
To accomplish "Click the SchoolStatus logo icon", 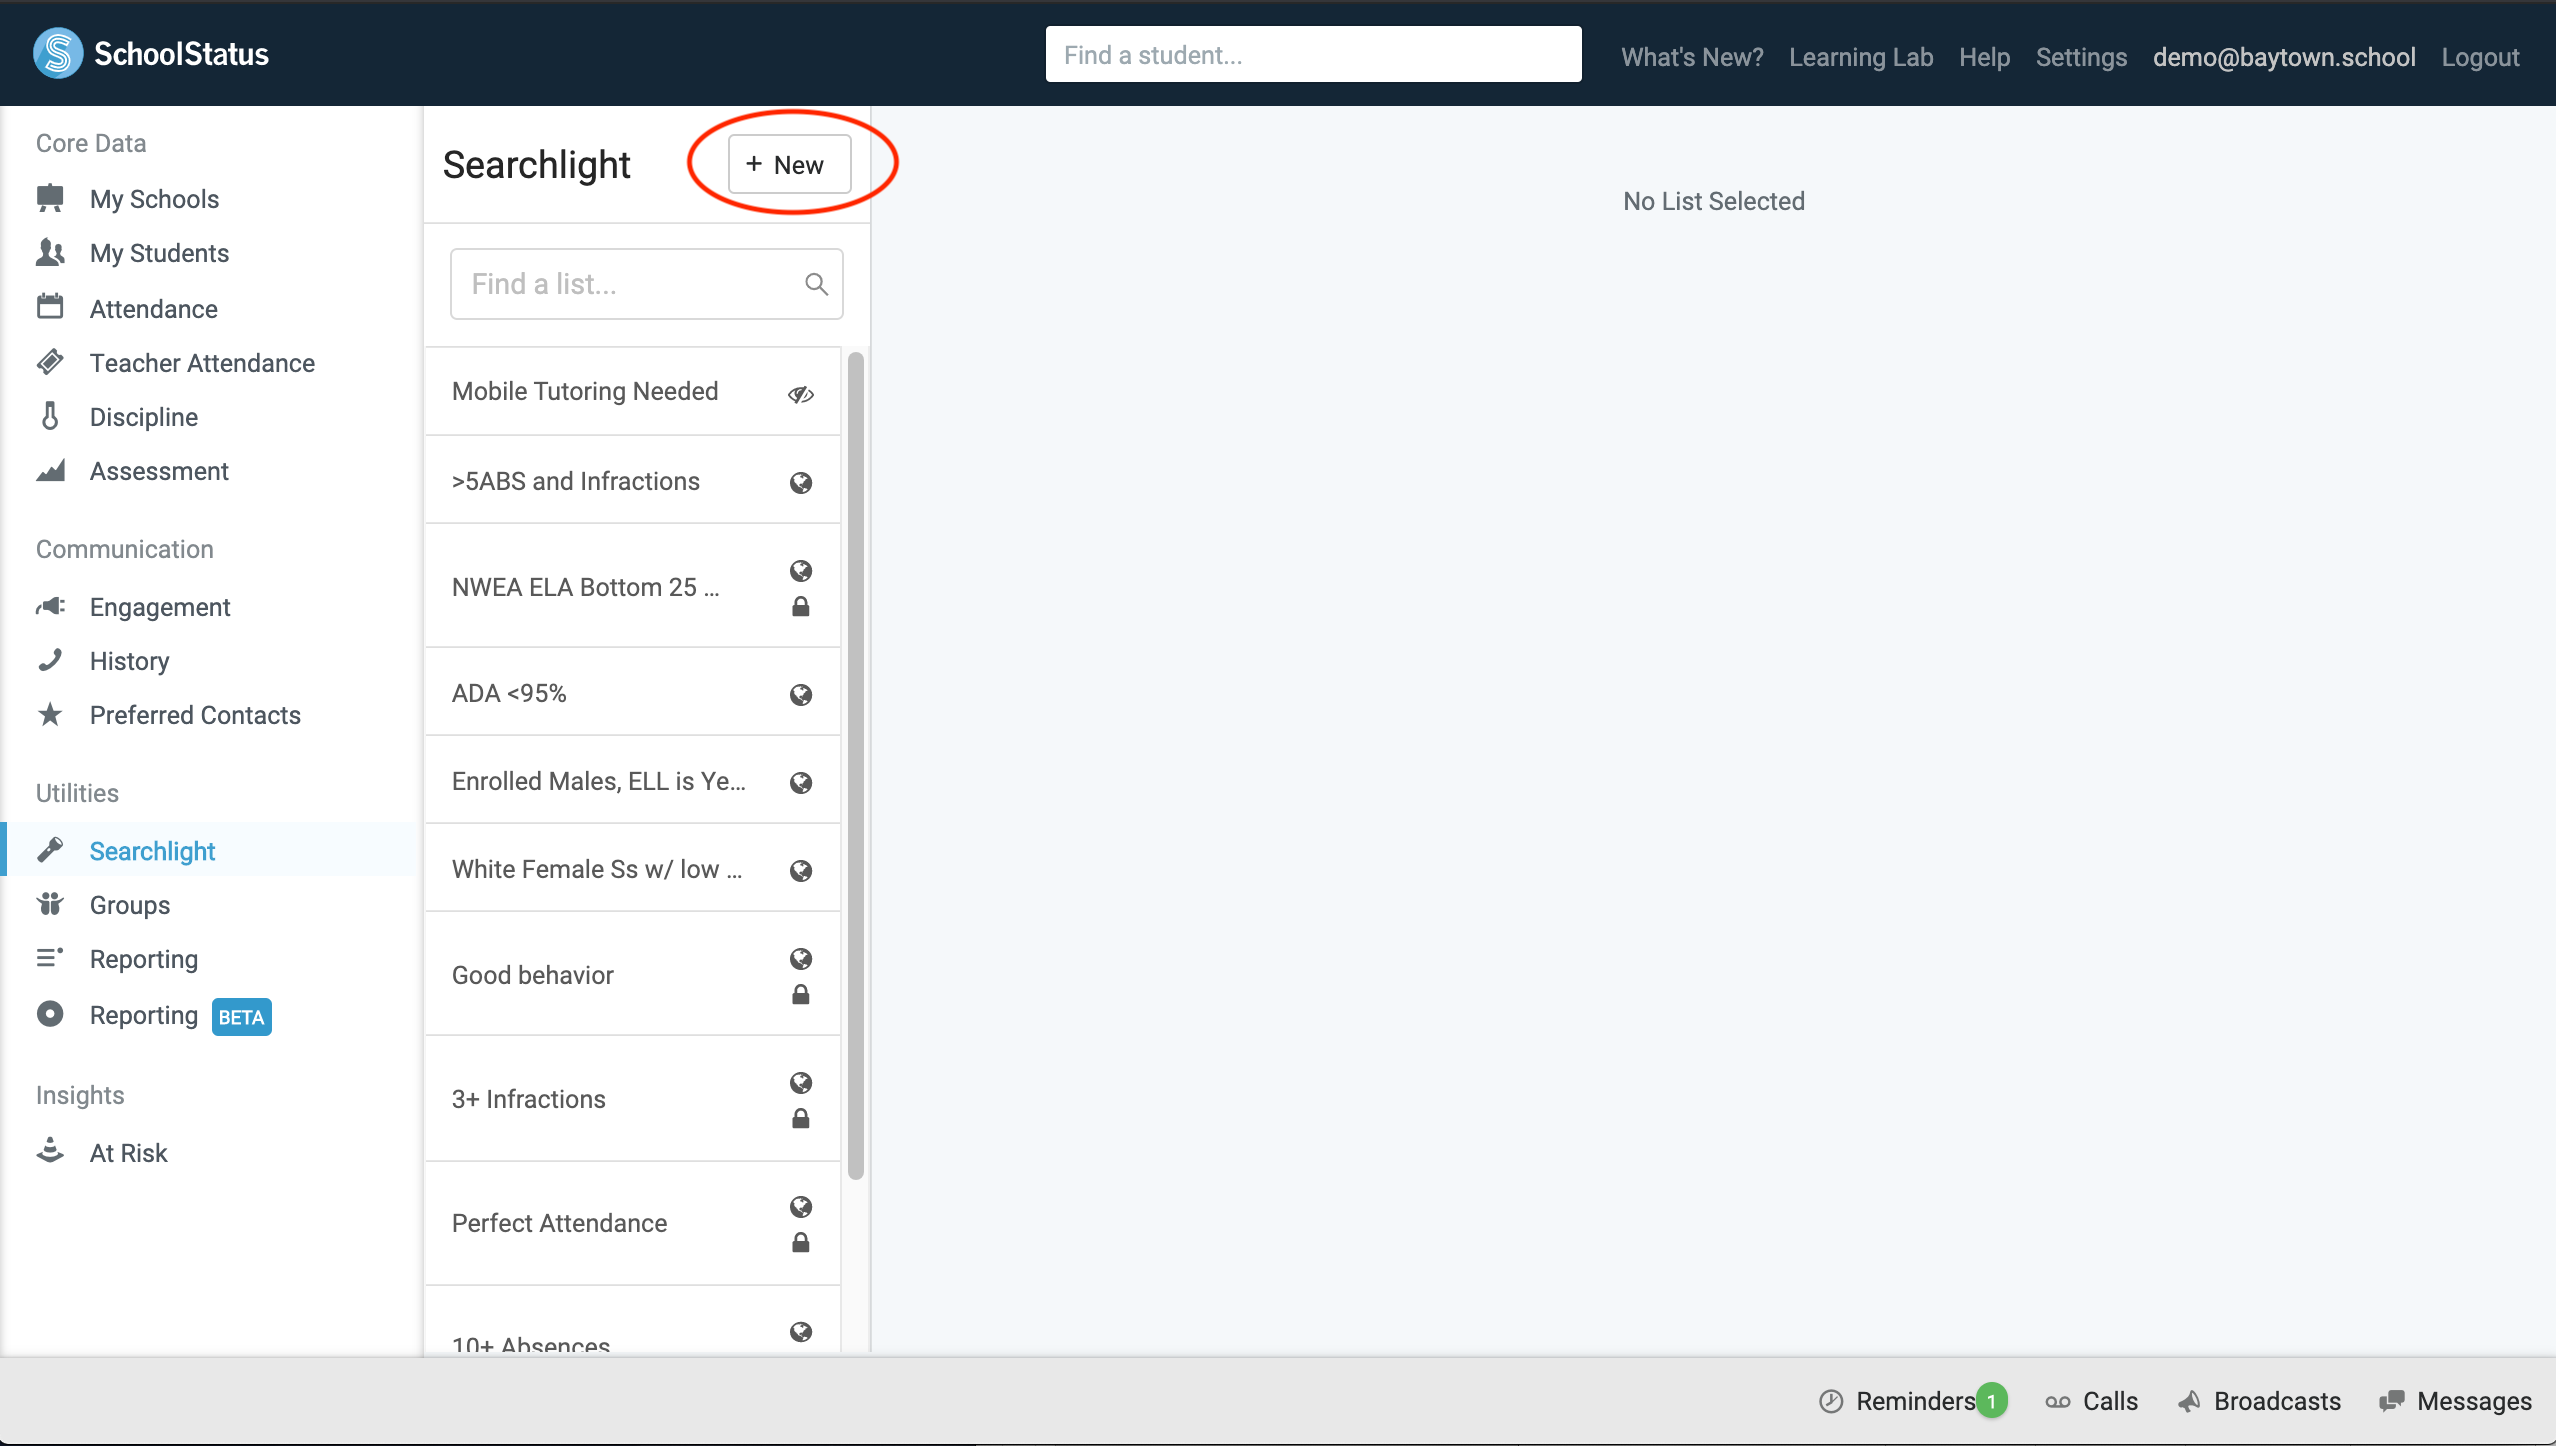I will 58,53.
